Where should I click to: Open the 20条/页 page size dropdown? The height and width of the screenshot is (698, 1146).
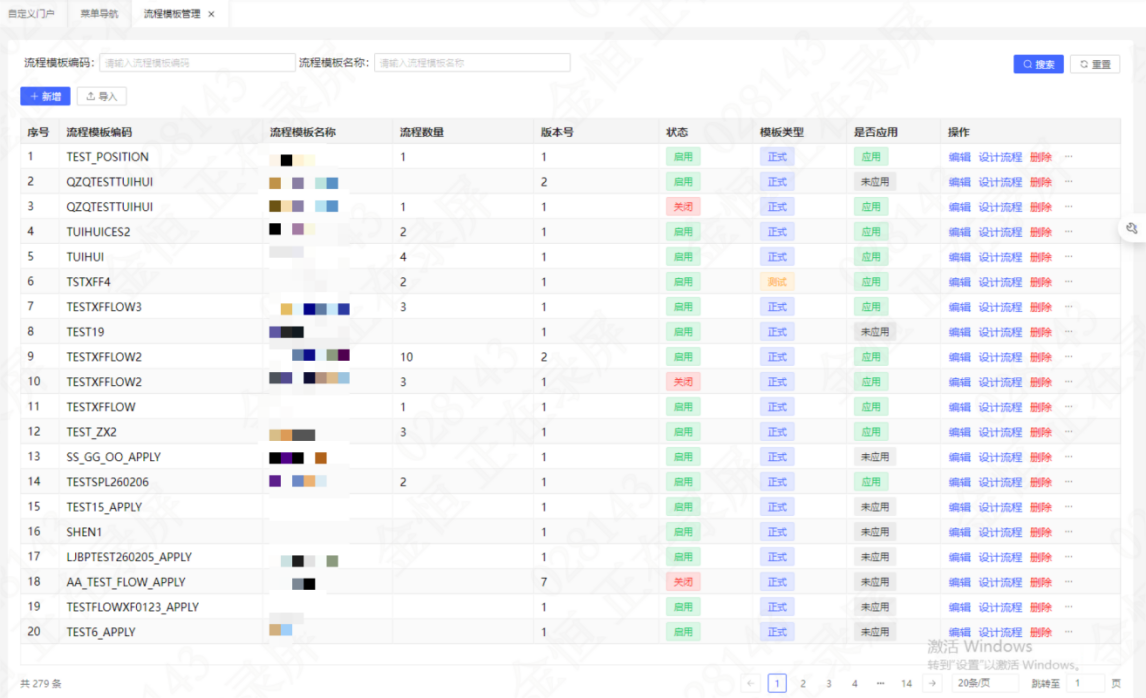[984, 683]
